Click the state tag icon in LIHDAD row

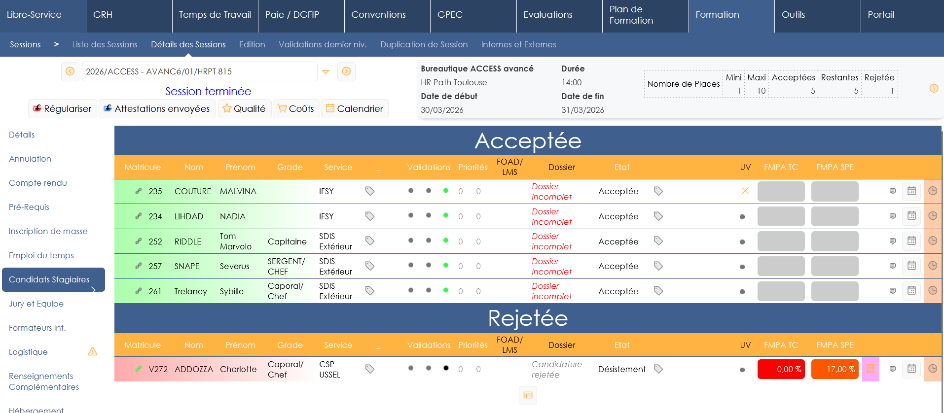pyautogui.click(x=659, y=216)
